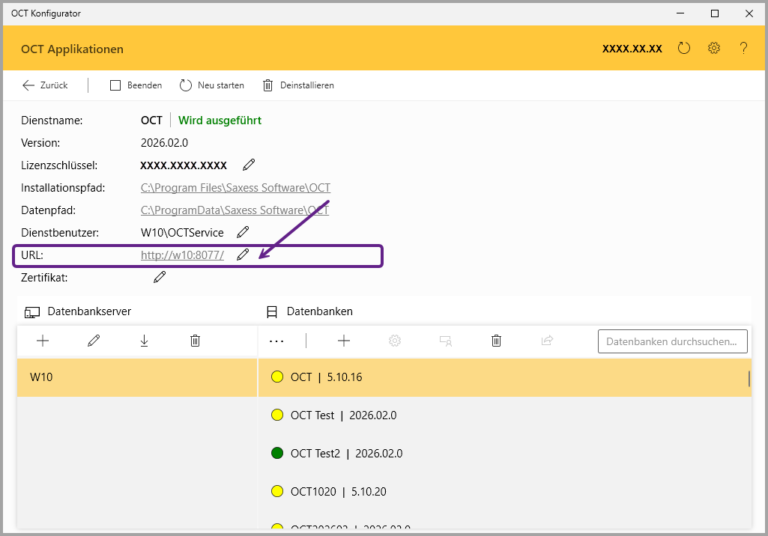
Task: Click the Datenbanken durchsuchen search field
Action: coord(672,341)
